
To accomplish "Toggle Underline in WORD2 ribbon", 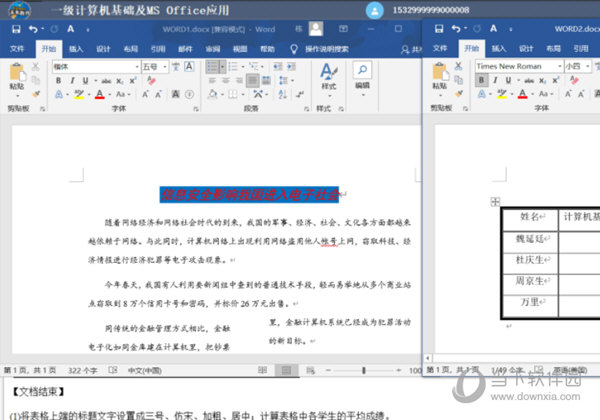I will [x=508, y=80].
